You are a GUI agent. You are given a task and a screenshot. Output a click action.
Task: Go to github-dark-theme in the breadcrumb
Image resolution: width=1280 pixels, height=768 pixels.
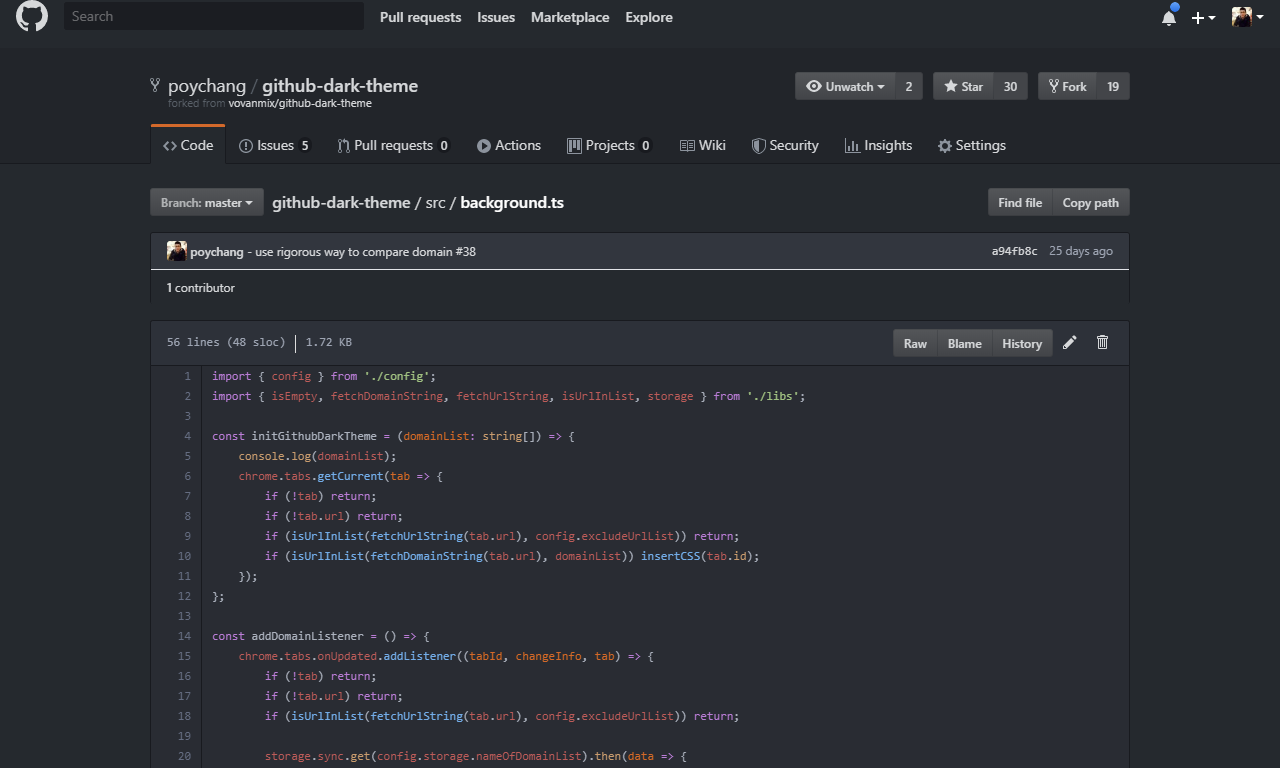pyautogui.click(x=341, y=202)
